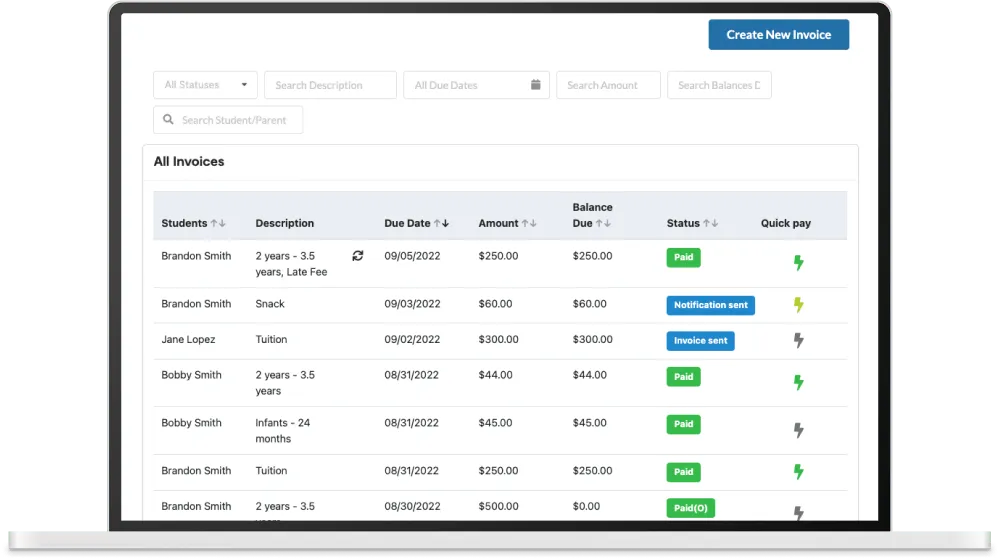Sort by Balance Due column arrows

pos(603,223)
